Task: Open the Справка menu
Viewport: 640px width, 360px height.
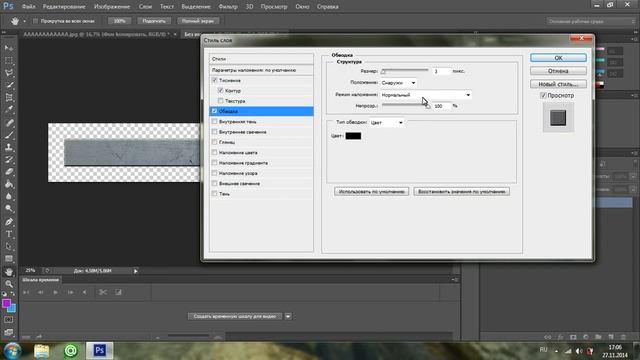Action: click(x=327, y=7)
